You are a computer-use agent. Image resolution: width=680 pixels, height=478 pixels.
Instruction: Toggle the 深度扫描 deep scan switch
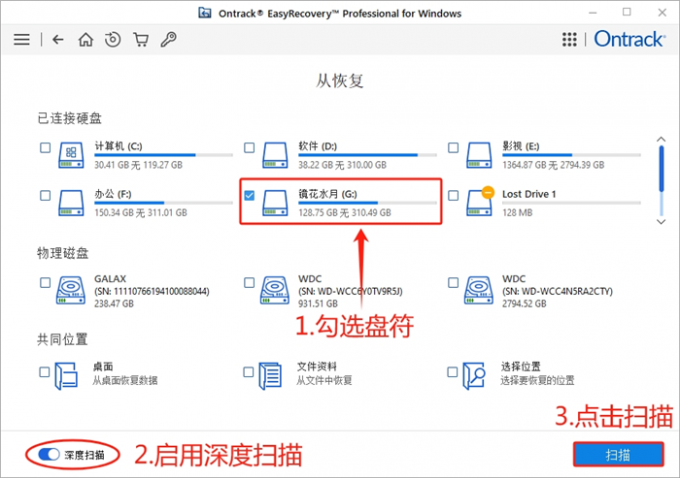(x=49, y=454)
